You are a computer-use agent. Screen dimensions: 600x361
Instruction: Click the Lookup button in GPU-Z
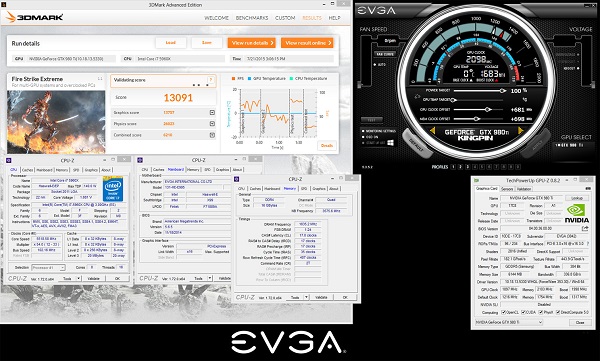click(x=577, y=198)
